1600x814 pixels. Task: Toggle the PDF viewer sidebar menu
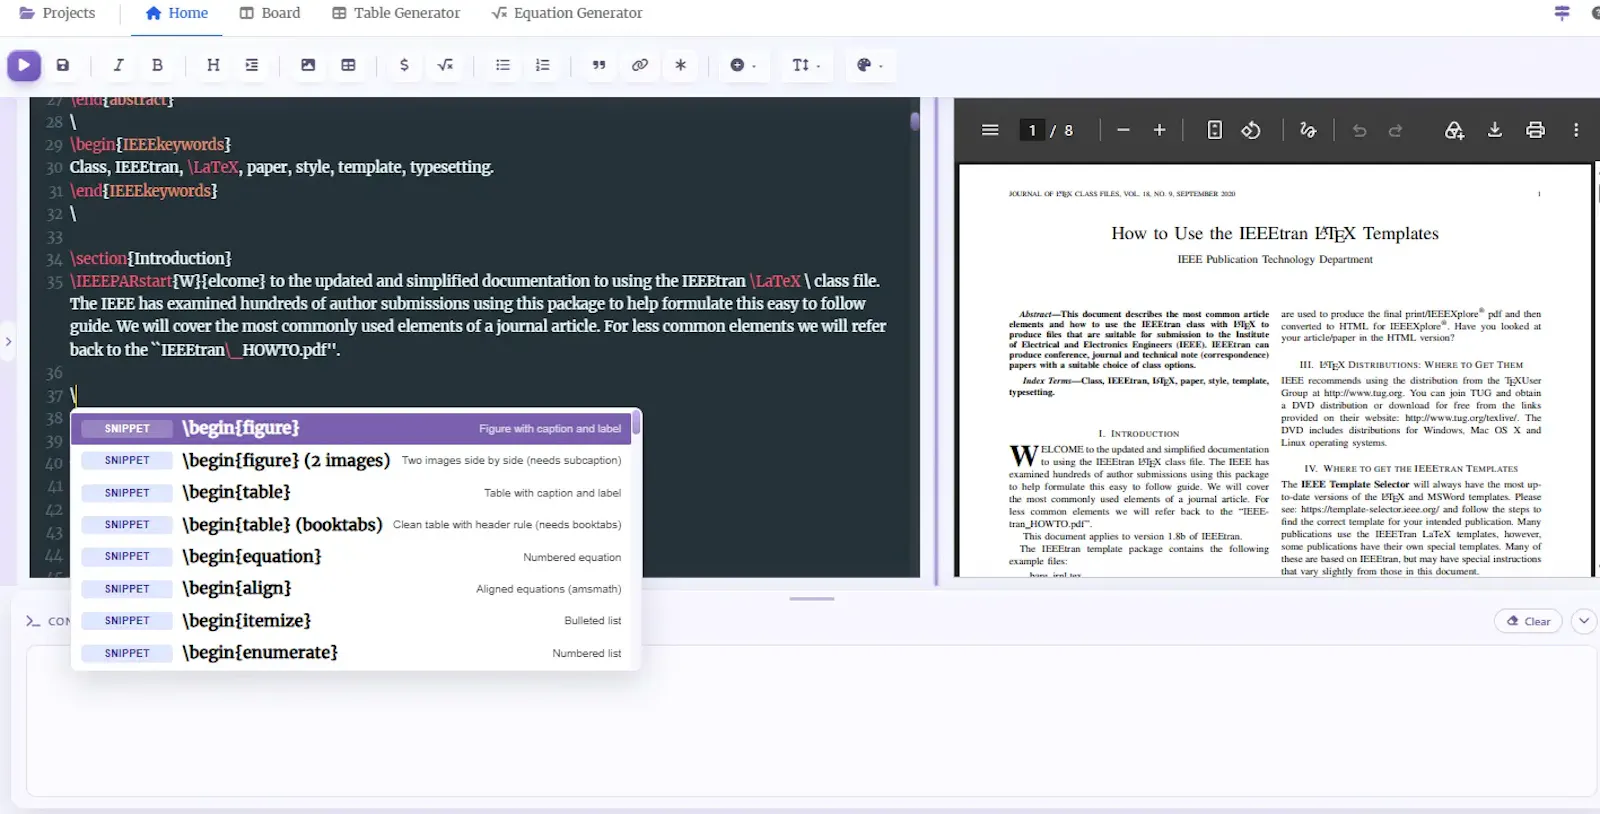990,130
